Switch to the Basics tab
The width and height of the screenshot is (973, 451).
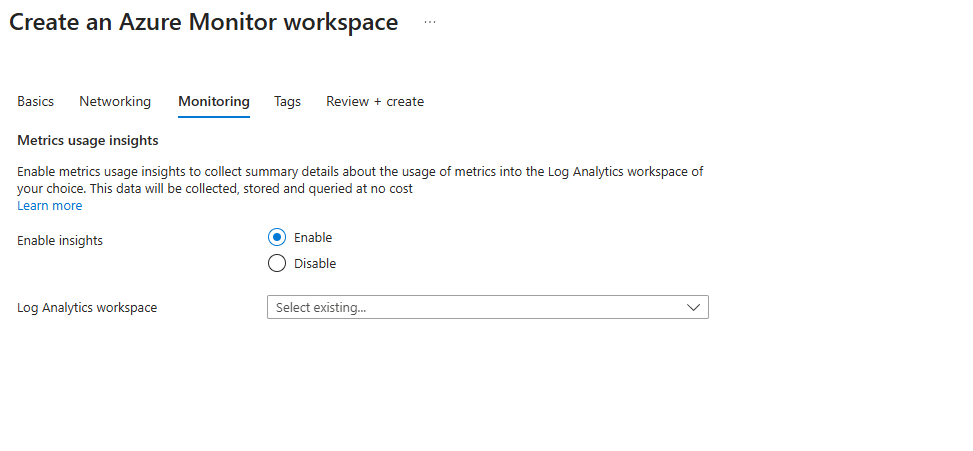[36, 101]
